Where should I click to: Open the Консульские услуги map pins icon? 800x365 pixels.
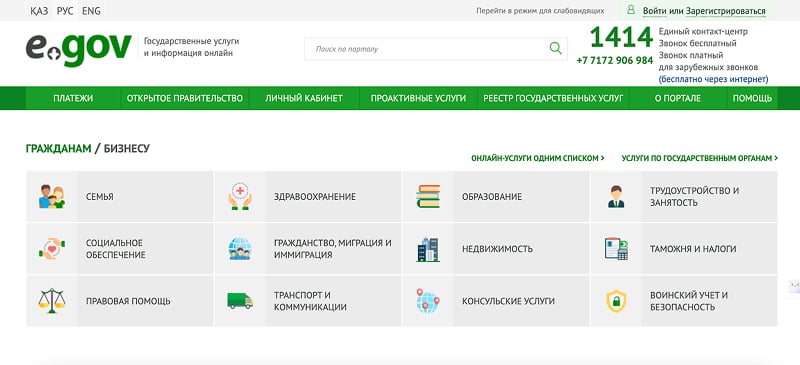click(428, 301)
